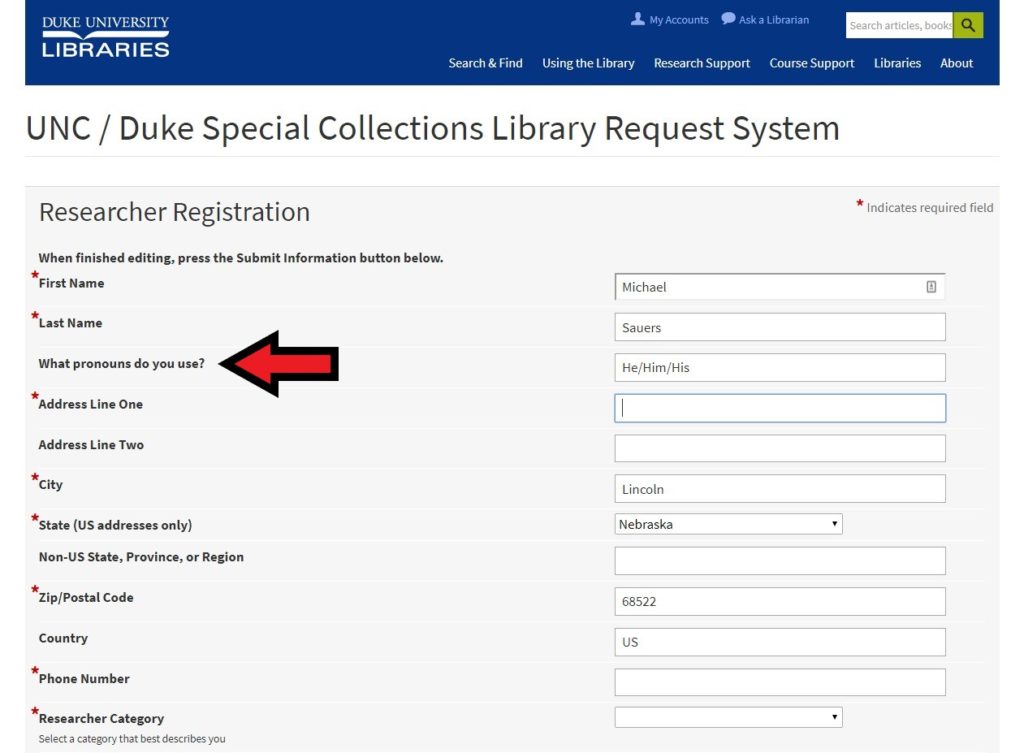Click the pronouns field showing He/Him/His
This screenshot has width=1024, height=753.
[x=780, y=368]
